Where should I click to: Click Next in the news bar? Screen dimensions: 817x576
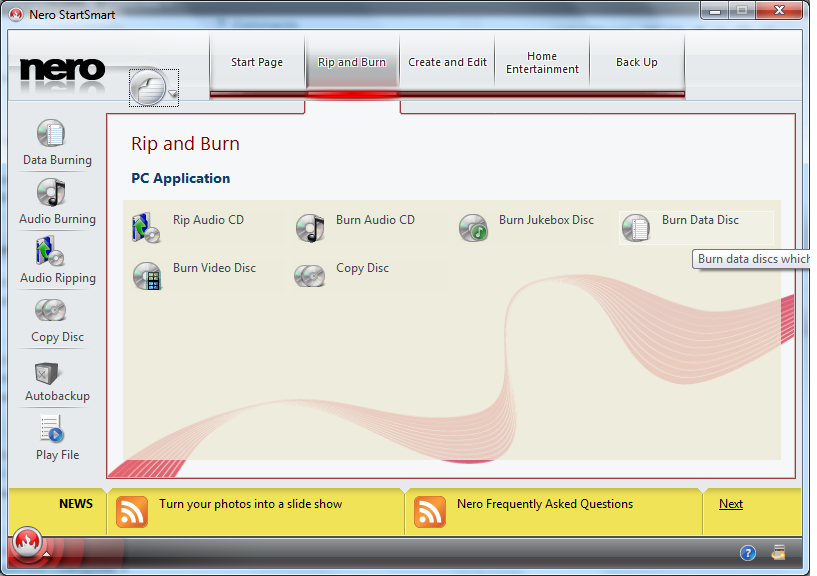click(731, 504)
